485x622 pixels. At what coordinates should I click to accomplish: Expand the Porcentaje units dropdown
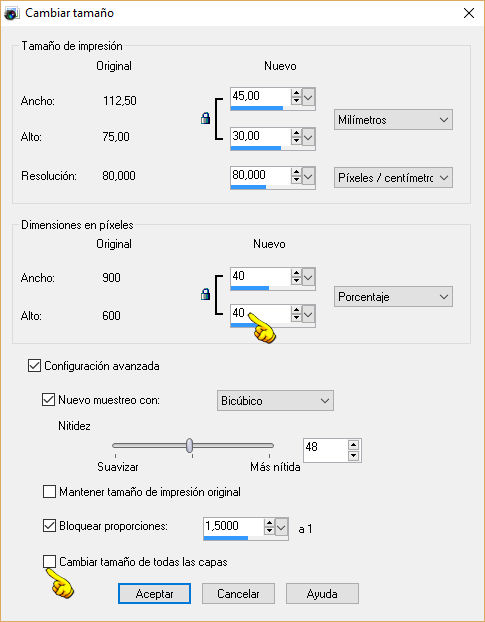coord(393,297)
